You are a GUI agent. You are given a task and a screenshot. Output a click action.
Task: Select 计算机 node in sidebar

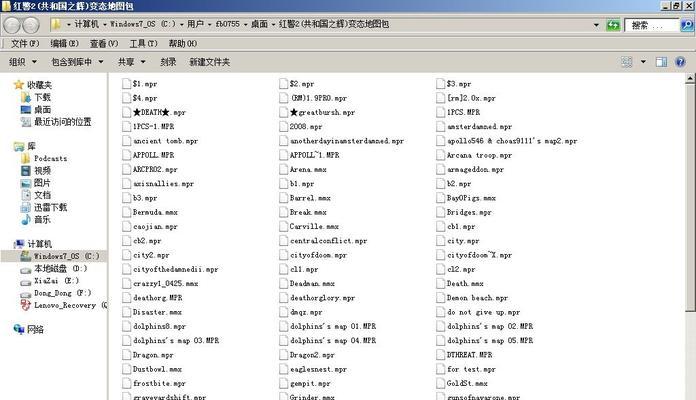point(33,244)
